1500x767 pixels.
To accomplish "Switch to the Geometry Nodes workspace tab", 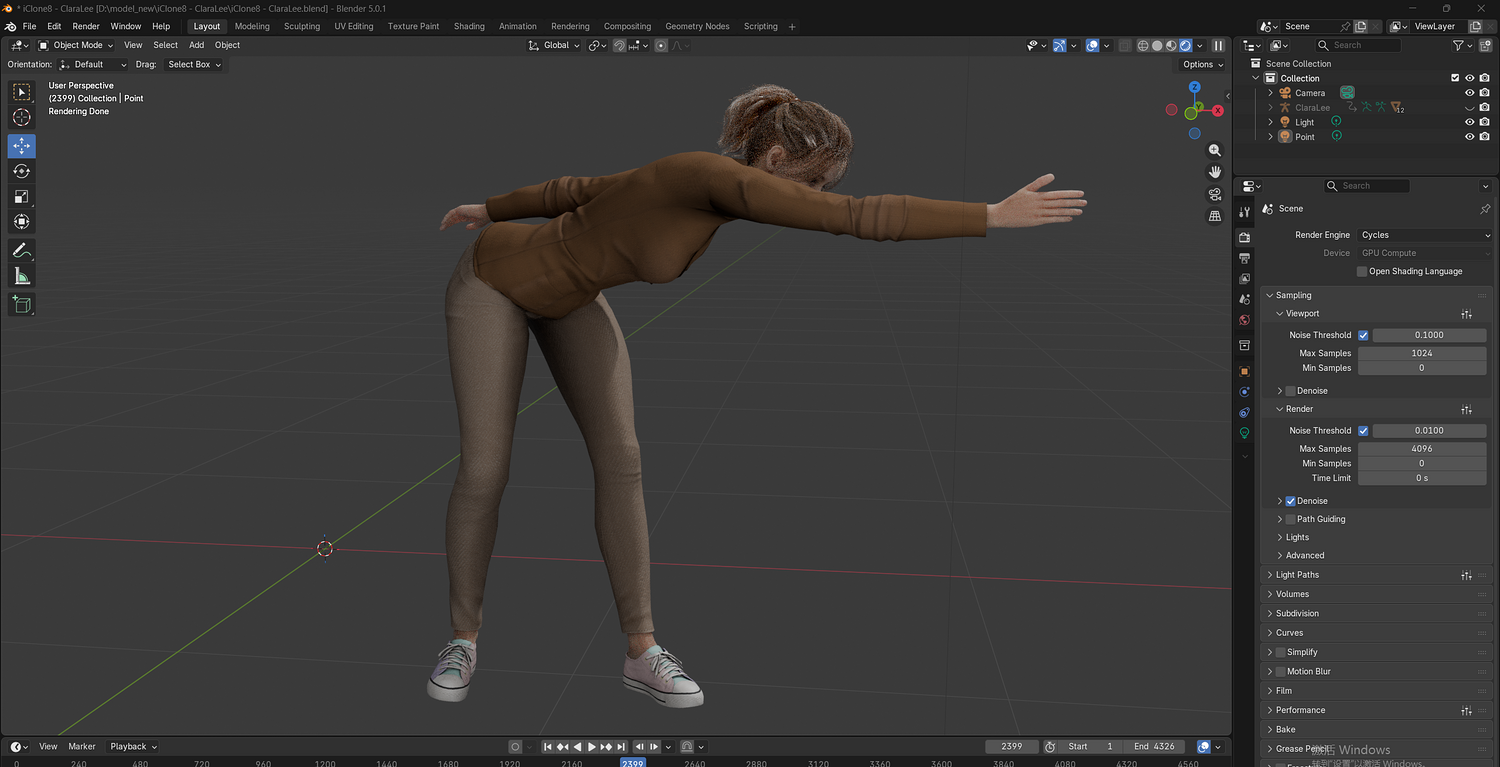I will pos(697,26).
